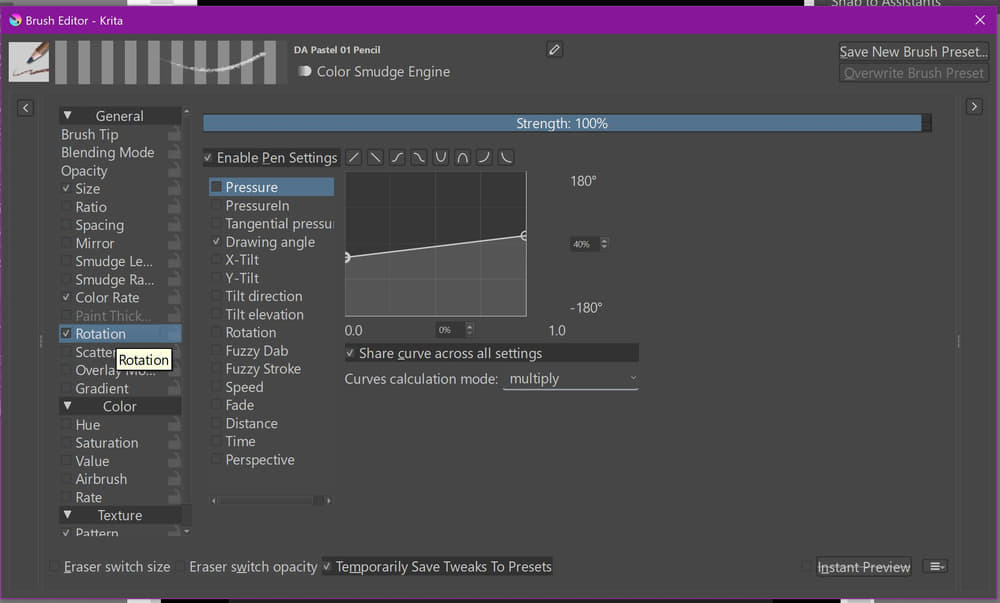The width and height of the screenshot is (1000, 603).
Task: Adjust the Strength slider
Action: [562, 124]
